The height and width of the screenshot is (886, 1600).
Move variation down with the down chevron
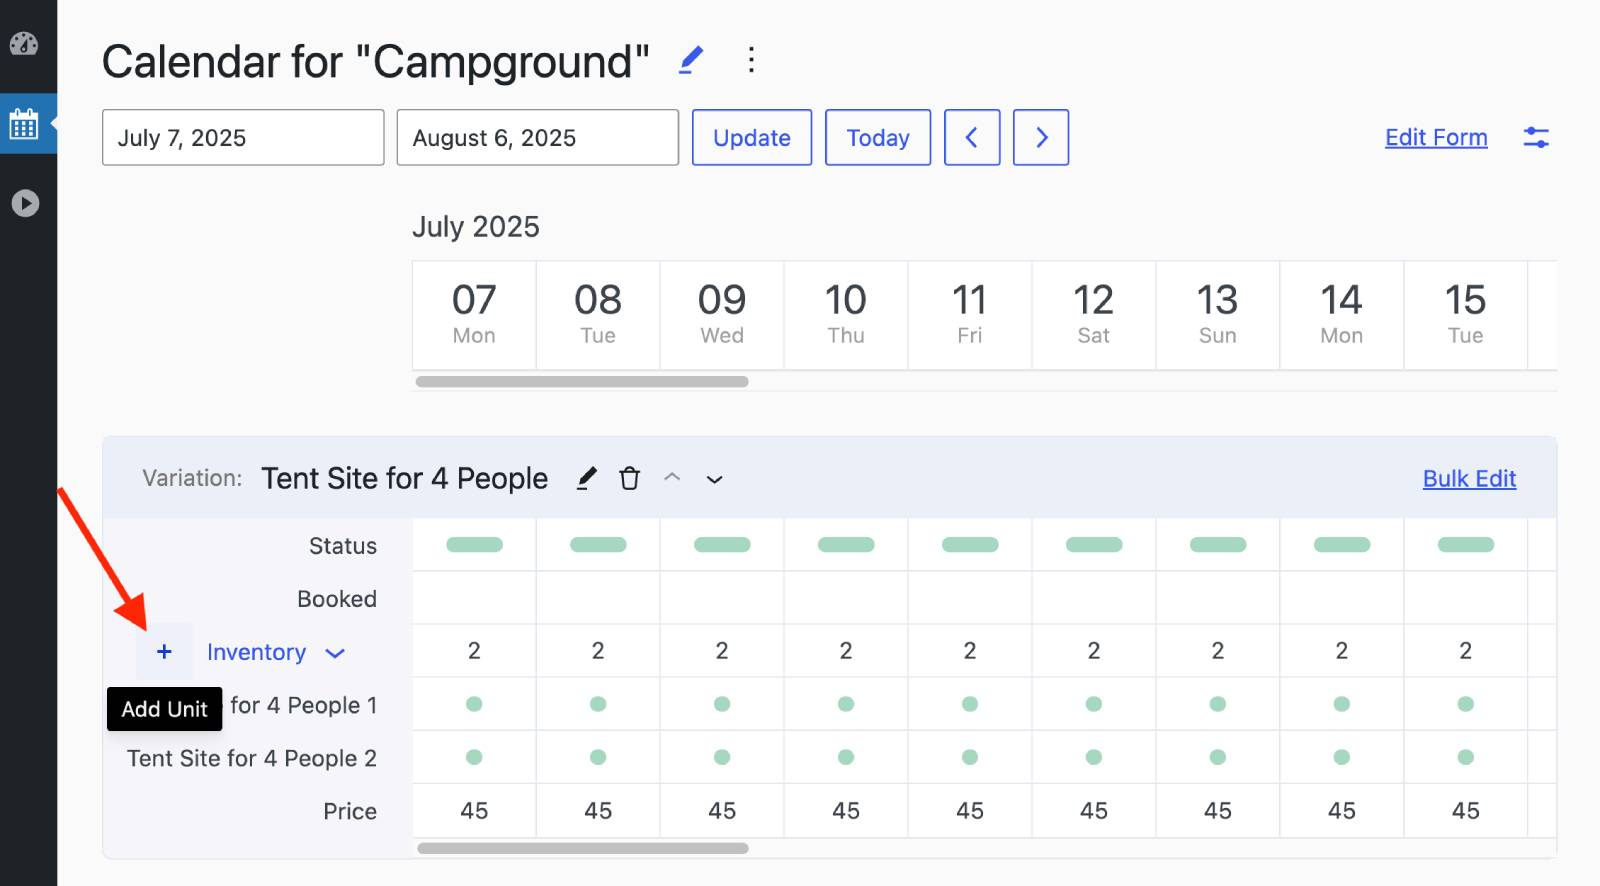coord(714,479)
